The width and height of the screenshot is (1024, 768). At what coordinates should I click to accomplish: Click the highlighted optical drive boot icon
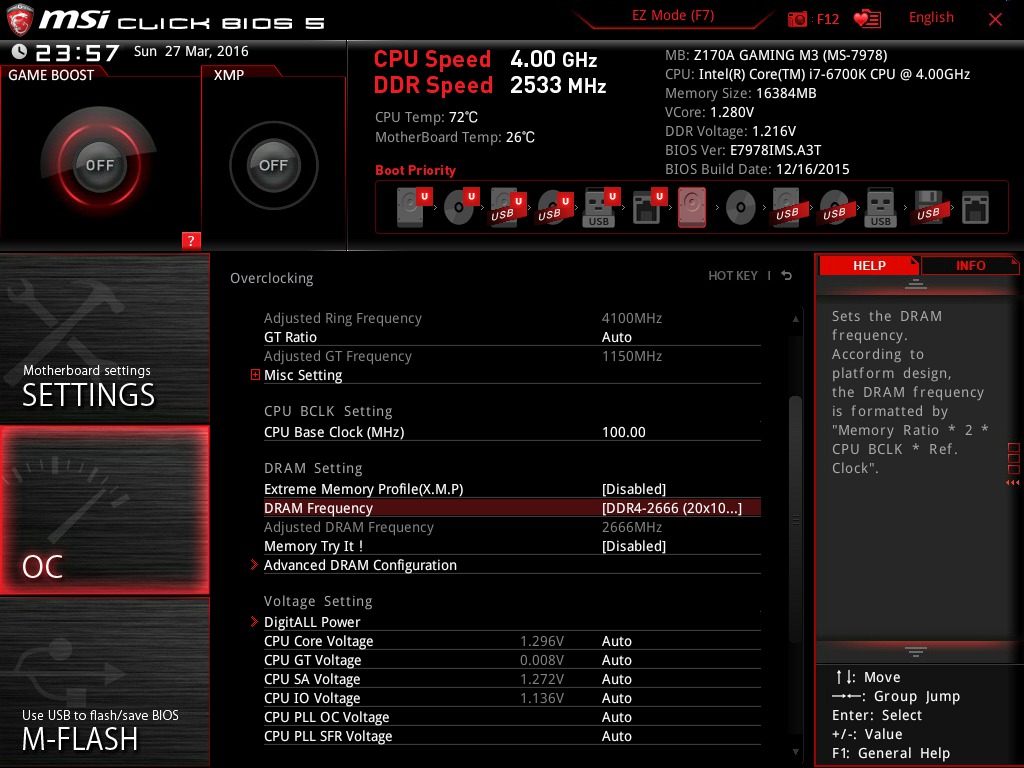click(x=692, y=207)
